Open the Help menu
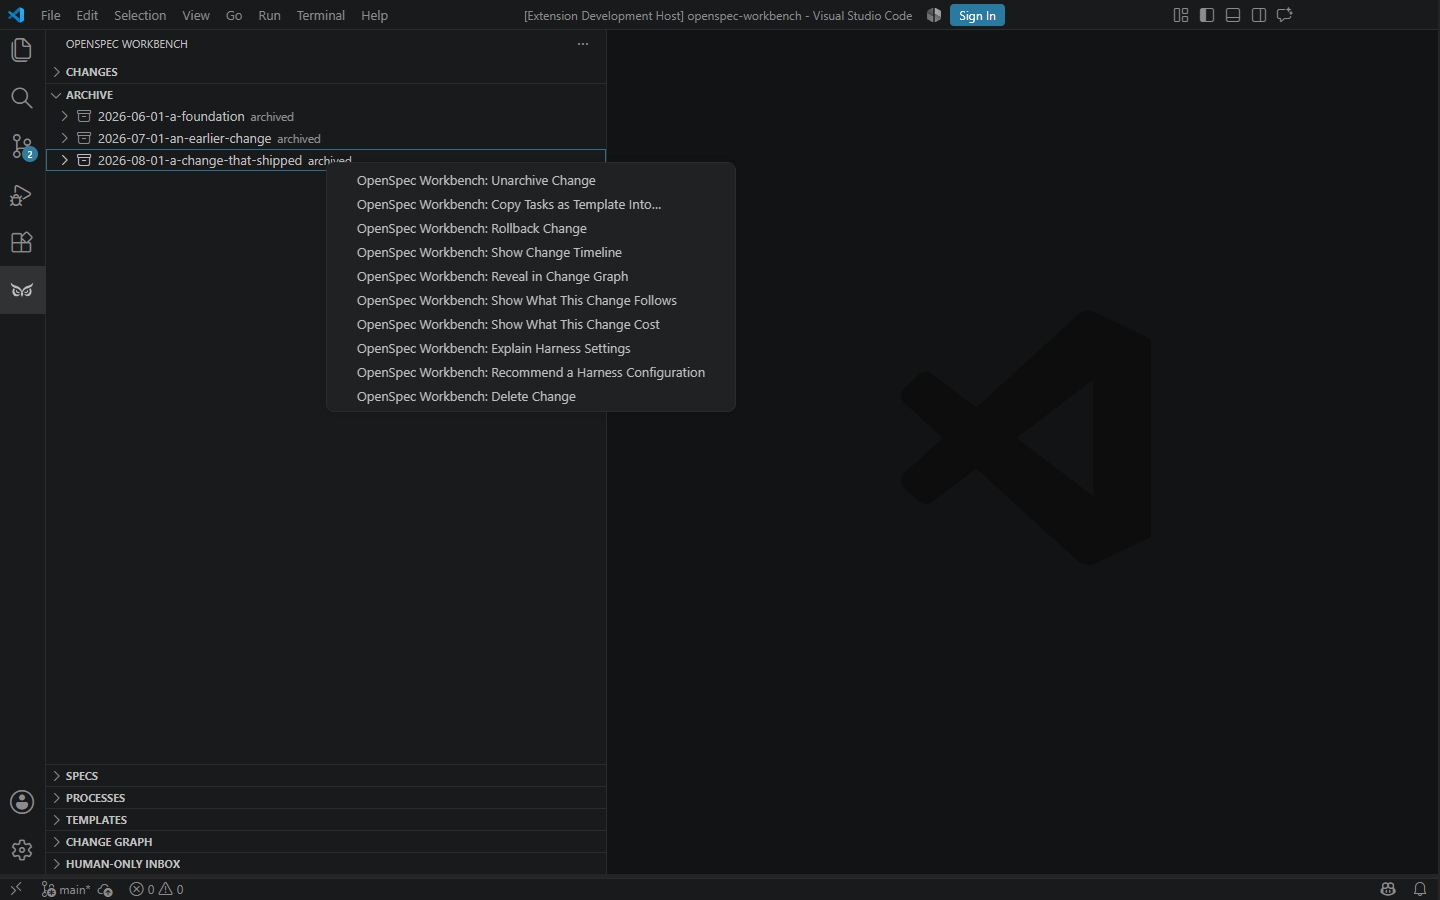The width and height of the screenshot is (1440, 900). (x=375, y=15)
